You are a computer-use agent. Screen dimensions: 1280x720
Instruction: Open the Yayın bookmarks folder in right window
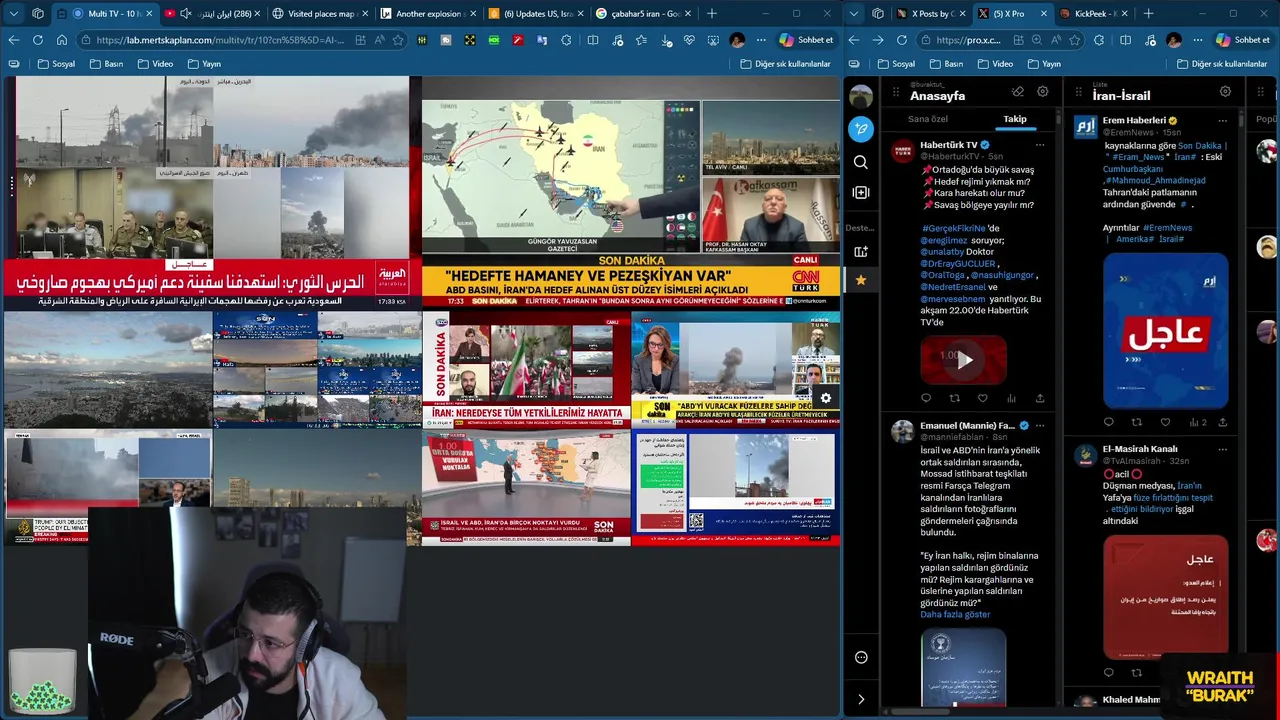[1043, 64]
